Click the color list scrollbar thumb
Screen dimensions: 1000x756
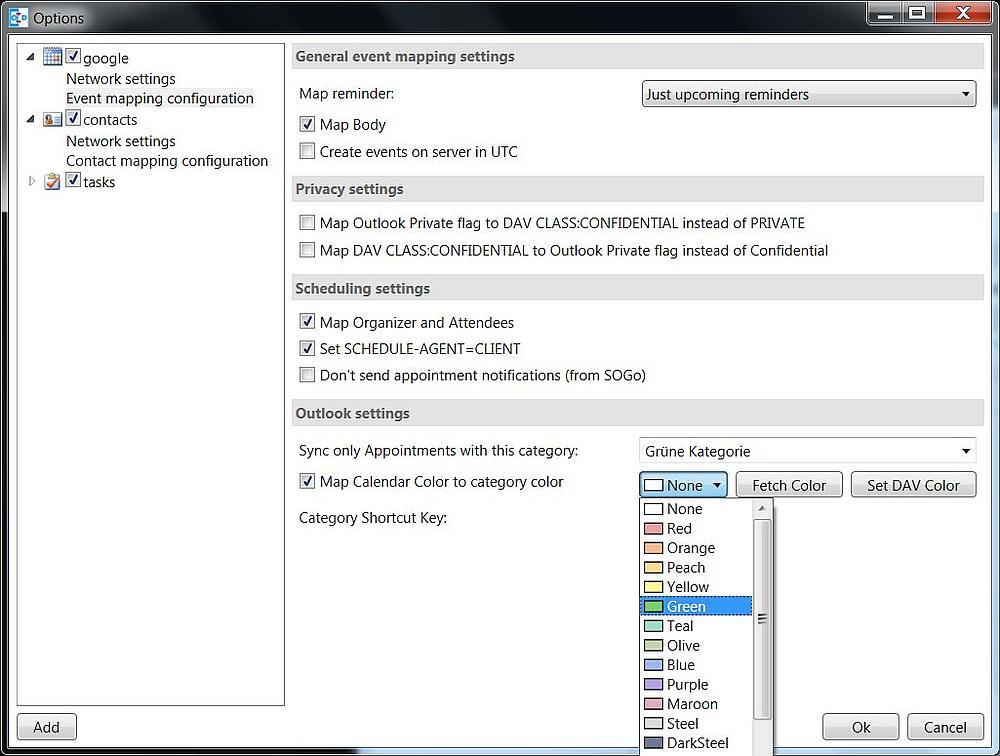[x=762, y=619]
